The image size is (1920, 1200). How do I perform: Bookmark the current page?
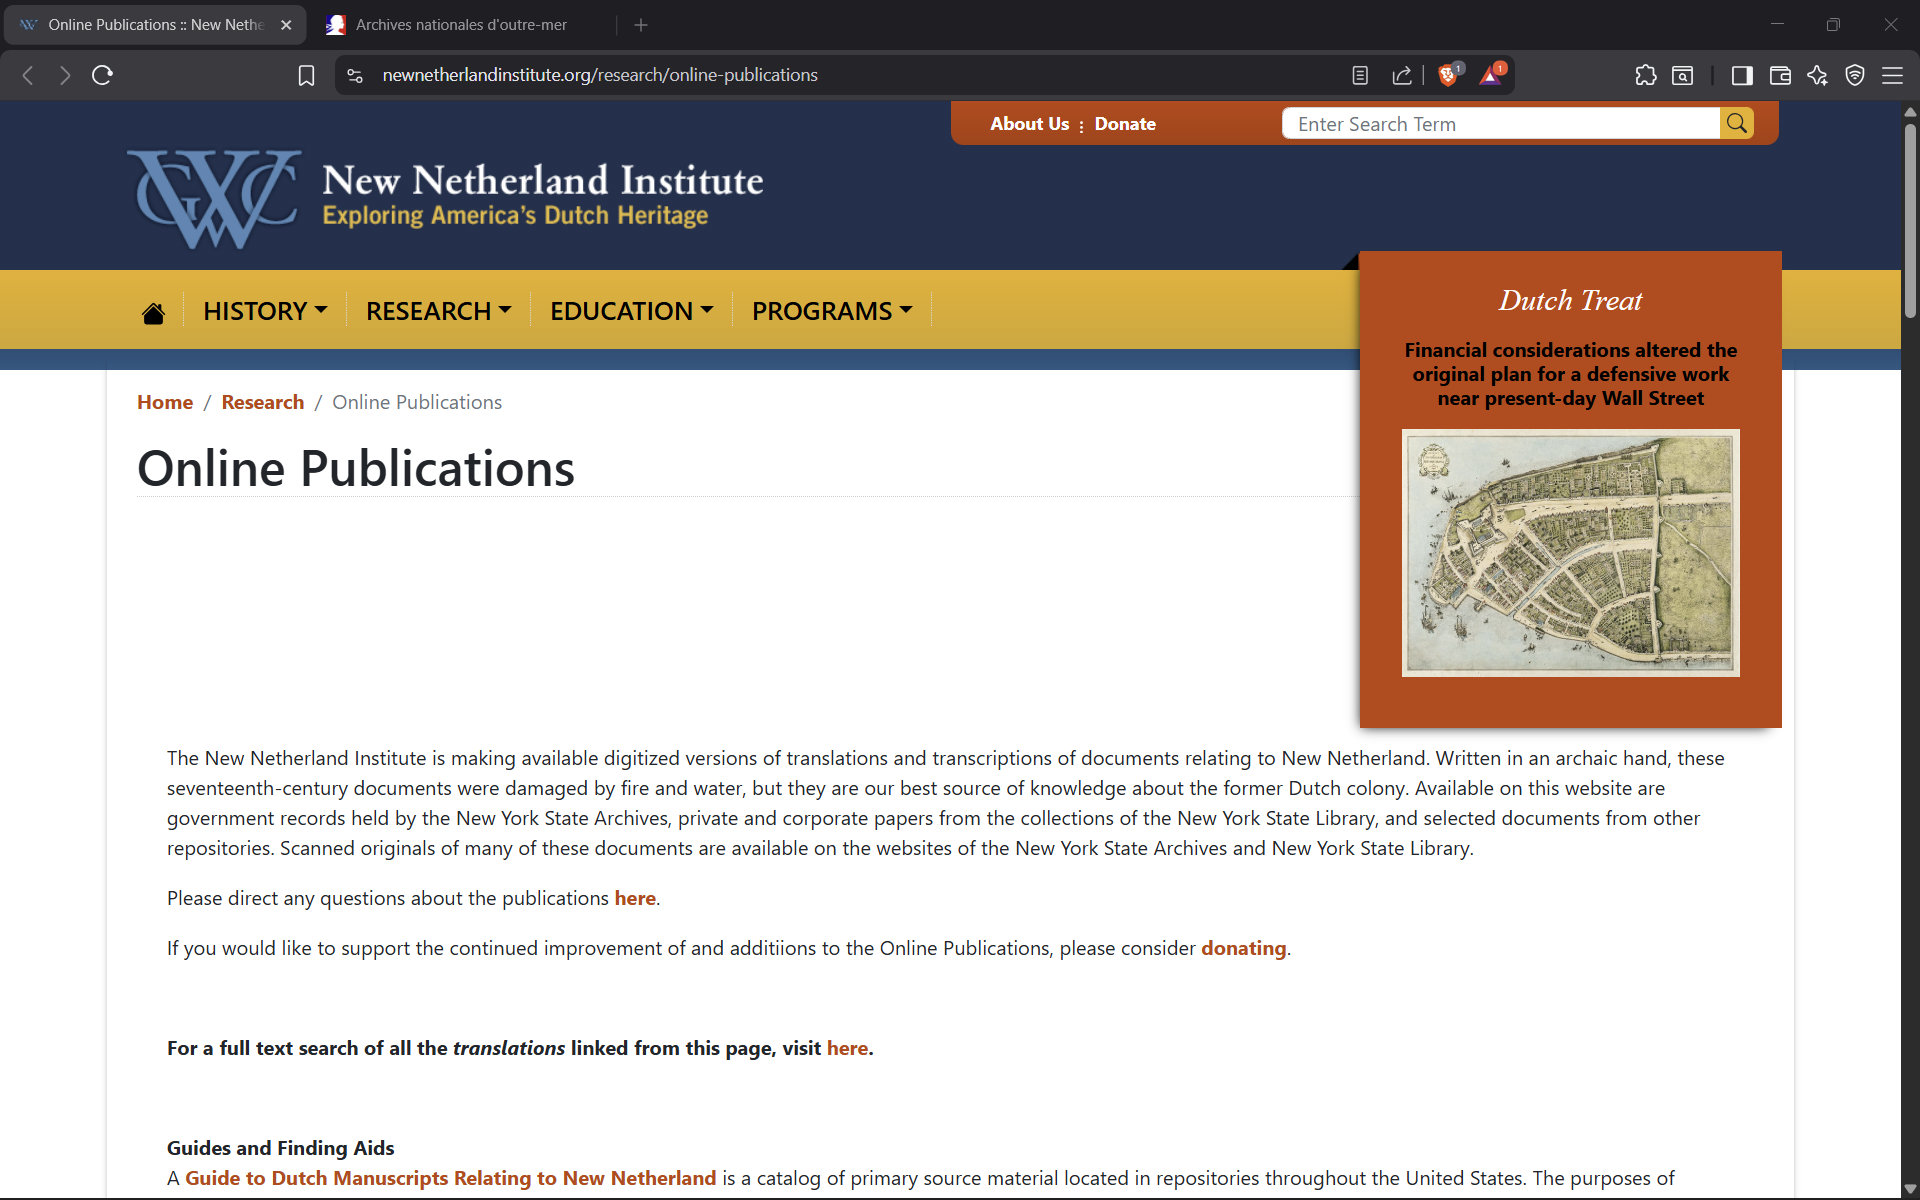[x=306, y=75]
